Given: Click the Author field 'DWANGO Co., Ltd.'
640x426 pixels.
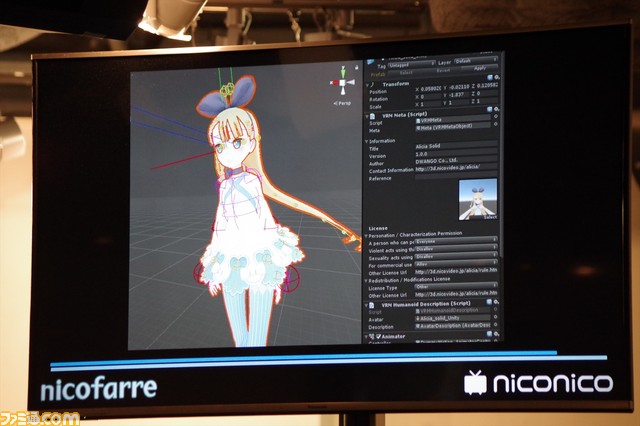Looking at the screenshot, I should 456,160.
